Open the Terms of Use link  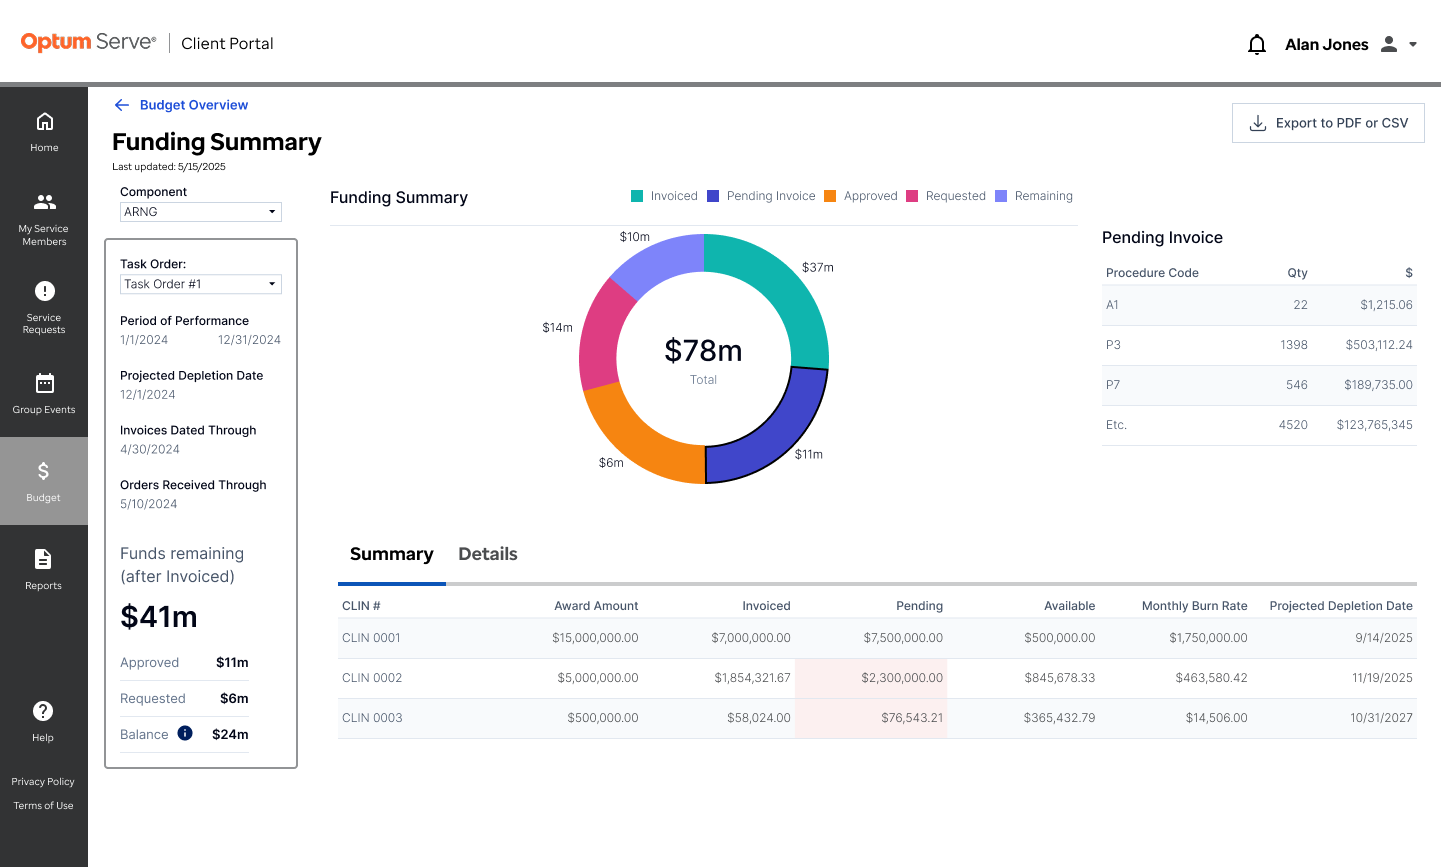click(43, 806)
